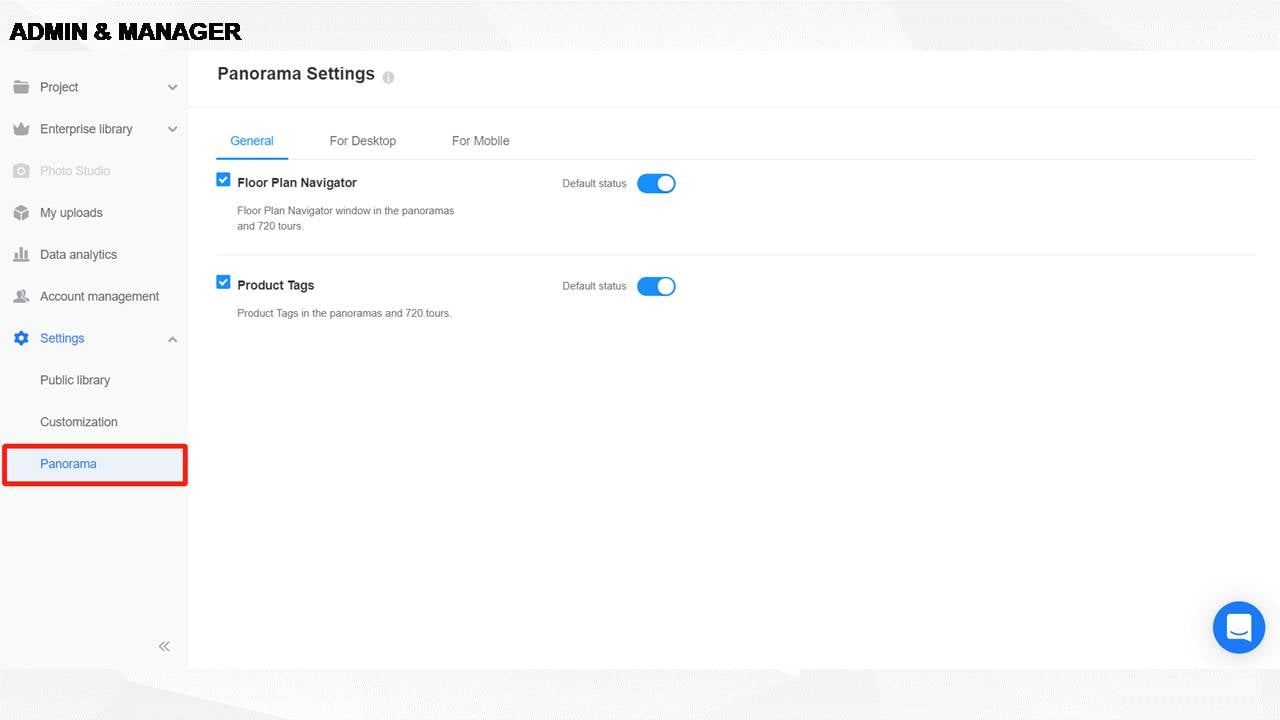1280x720 pixels.
Task: Collapse the sidebar with double arrow
Action: (164, 647)
